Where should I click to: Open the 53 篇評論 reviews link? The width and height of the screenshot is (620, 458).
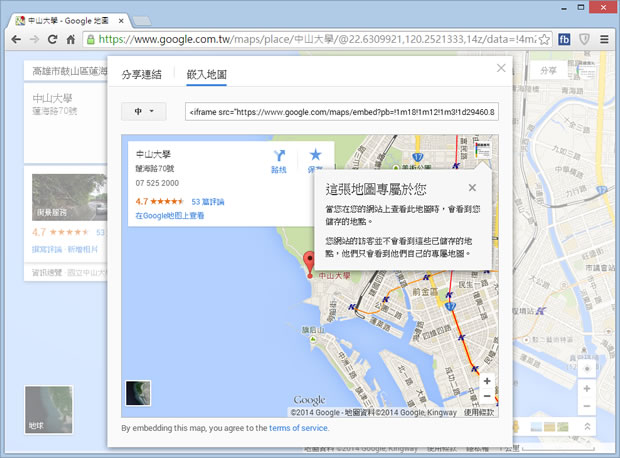click(208, 201)
